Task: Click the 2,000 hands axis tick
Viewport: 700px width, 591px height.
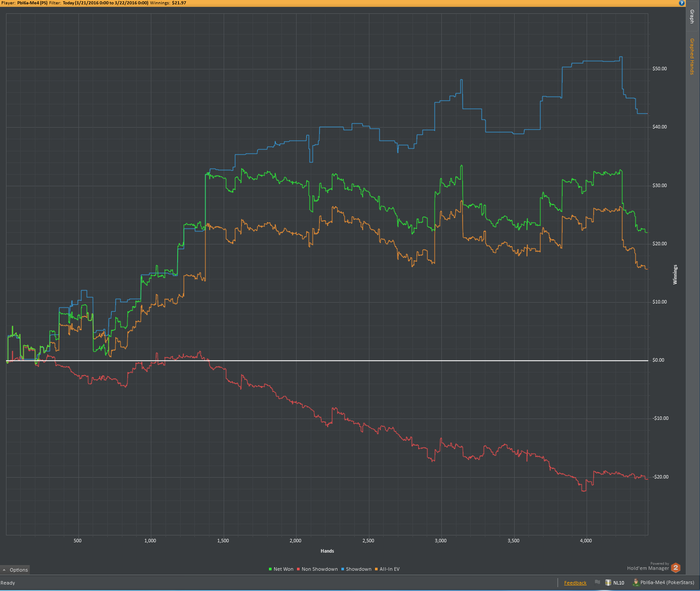Action: click(x=296, y=541)
